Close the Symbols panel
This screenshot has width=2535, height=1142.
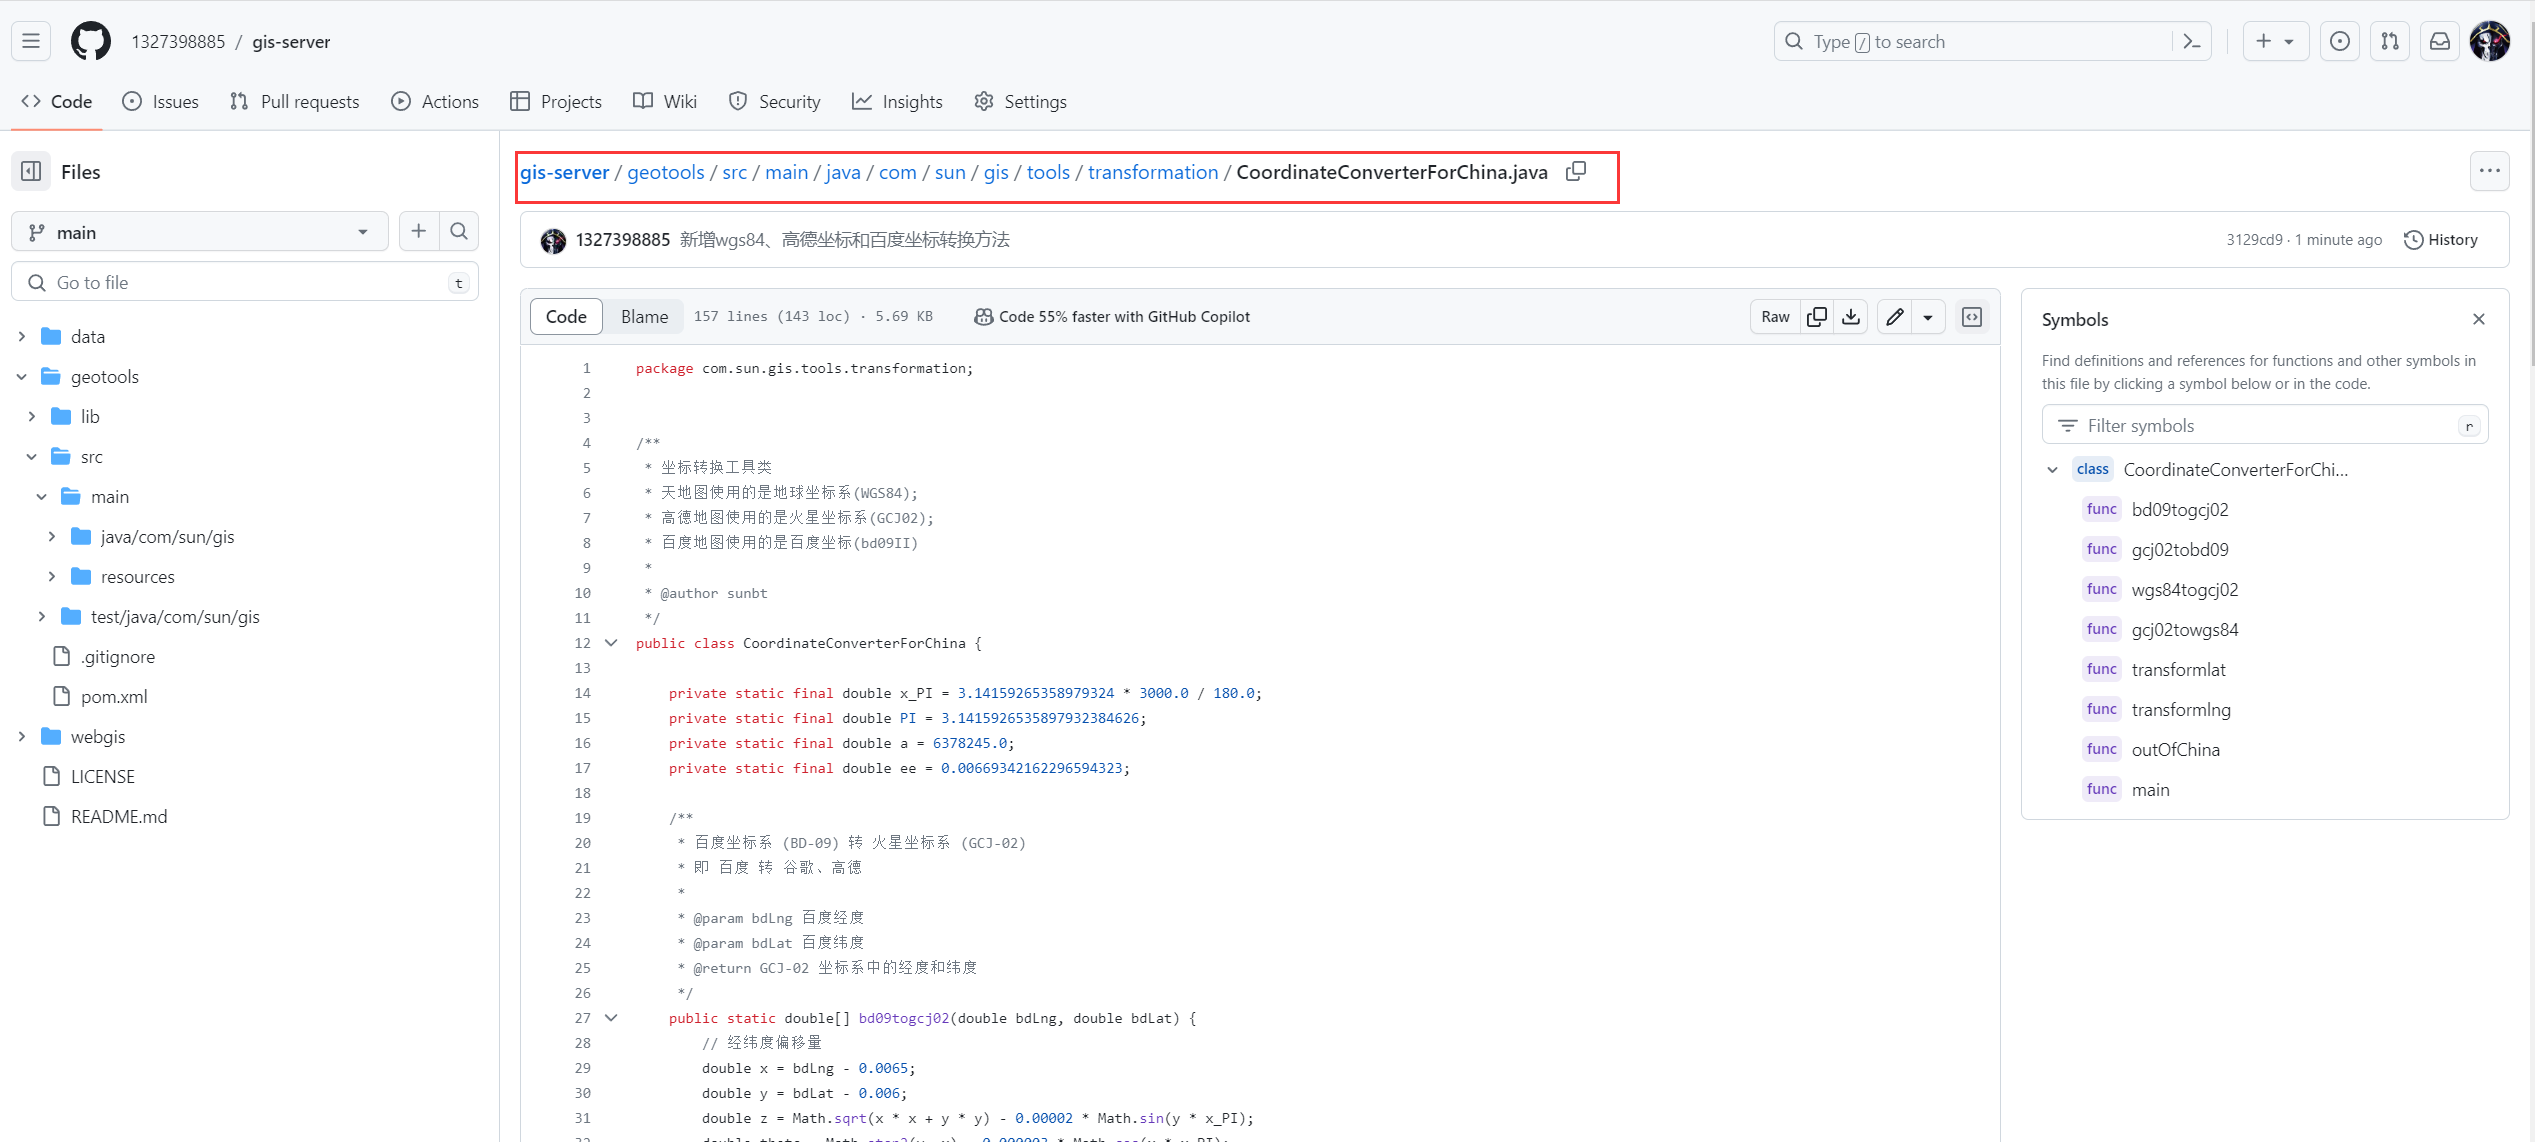(2479, 319)
